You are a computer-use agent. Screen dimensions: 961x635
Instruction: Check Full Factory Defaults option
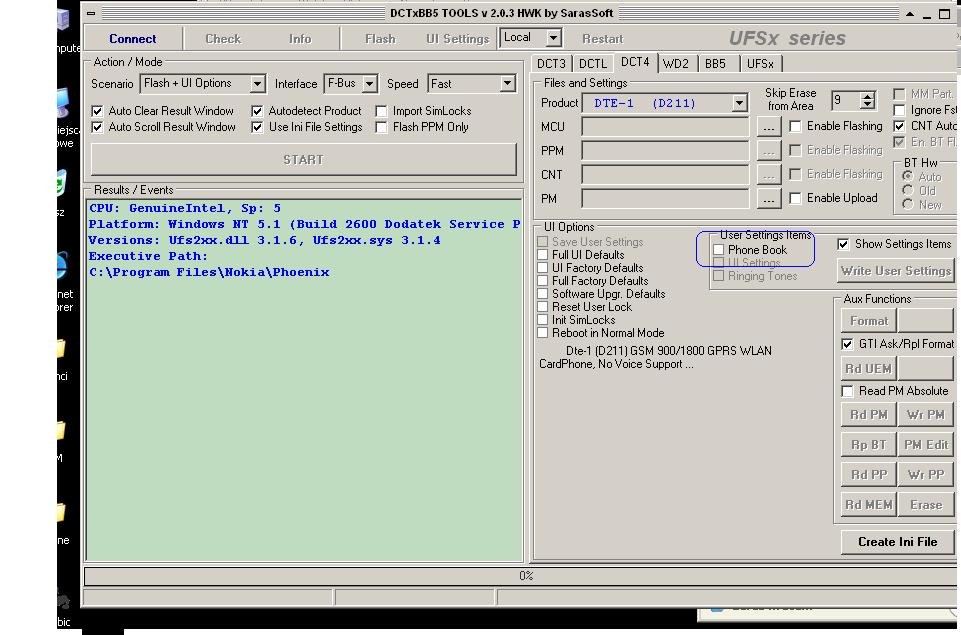542,281
